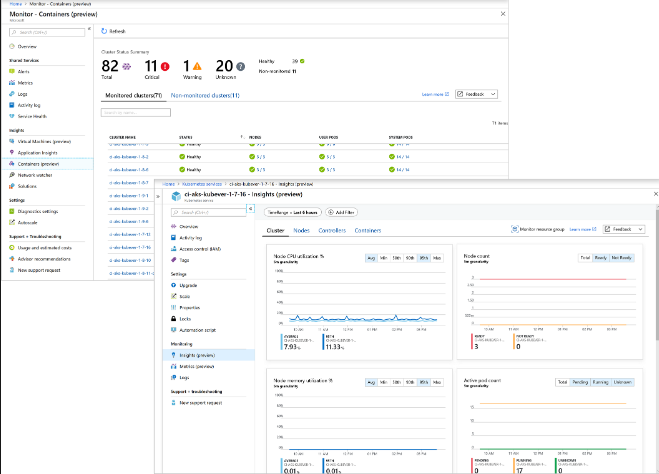The height and width of the screenshot is (474, 659).
Task: Sort the cluster list by the STATUS column
Action: point(185,137)
